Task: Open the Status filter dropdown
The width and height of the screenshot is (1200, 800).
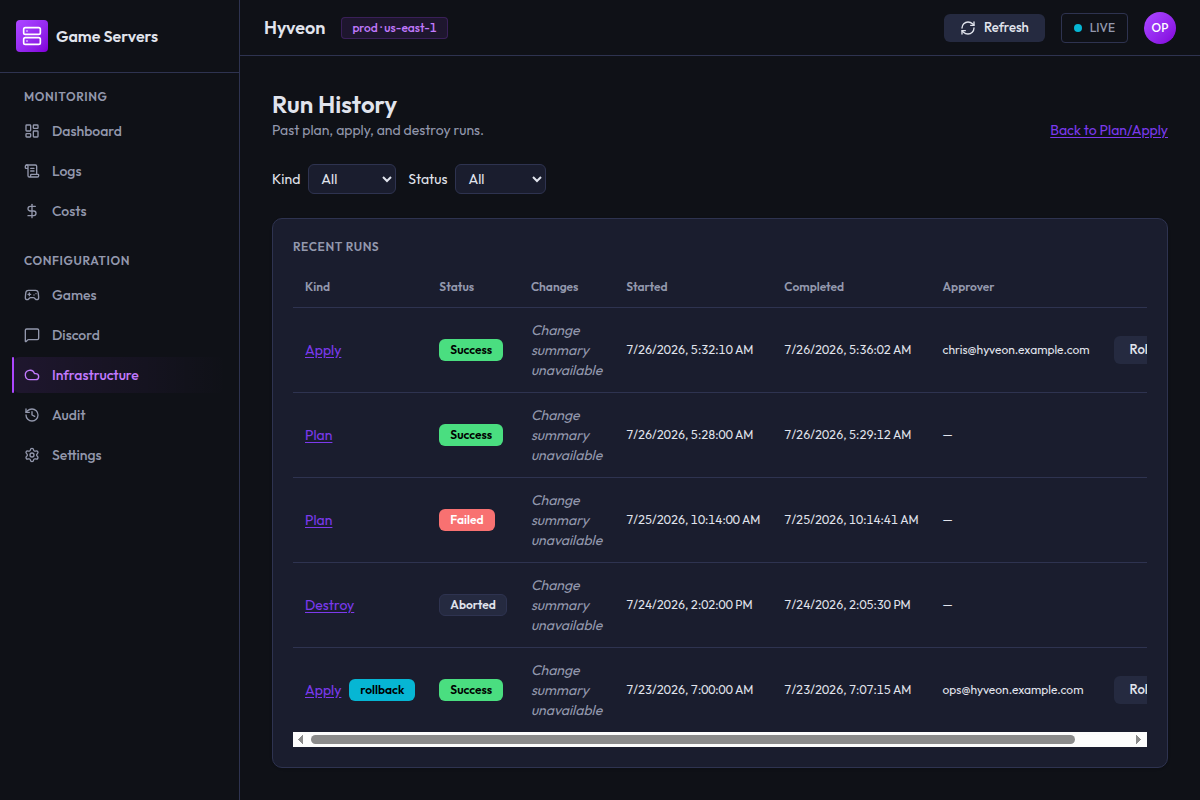Action: point(500,179)
